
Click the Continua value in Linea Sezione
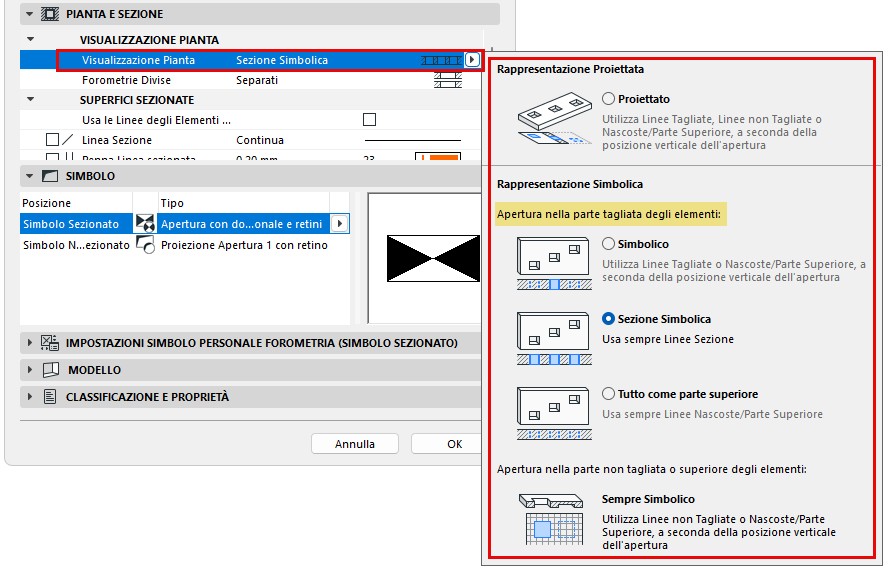click(x=260, y=140)
